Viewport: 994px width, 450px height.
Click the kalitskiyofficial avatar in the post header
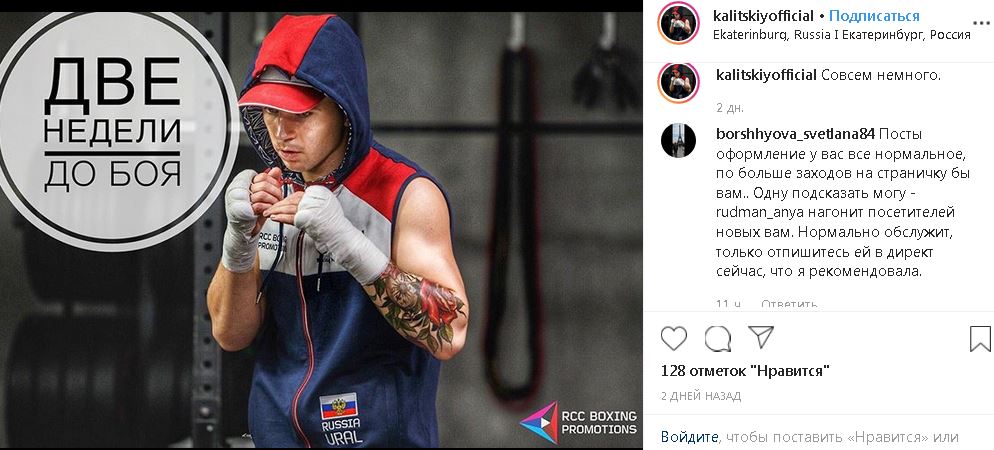click(678, 24)
